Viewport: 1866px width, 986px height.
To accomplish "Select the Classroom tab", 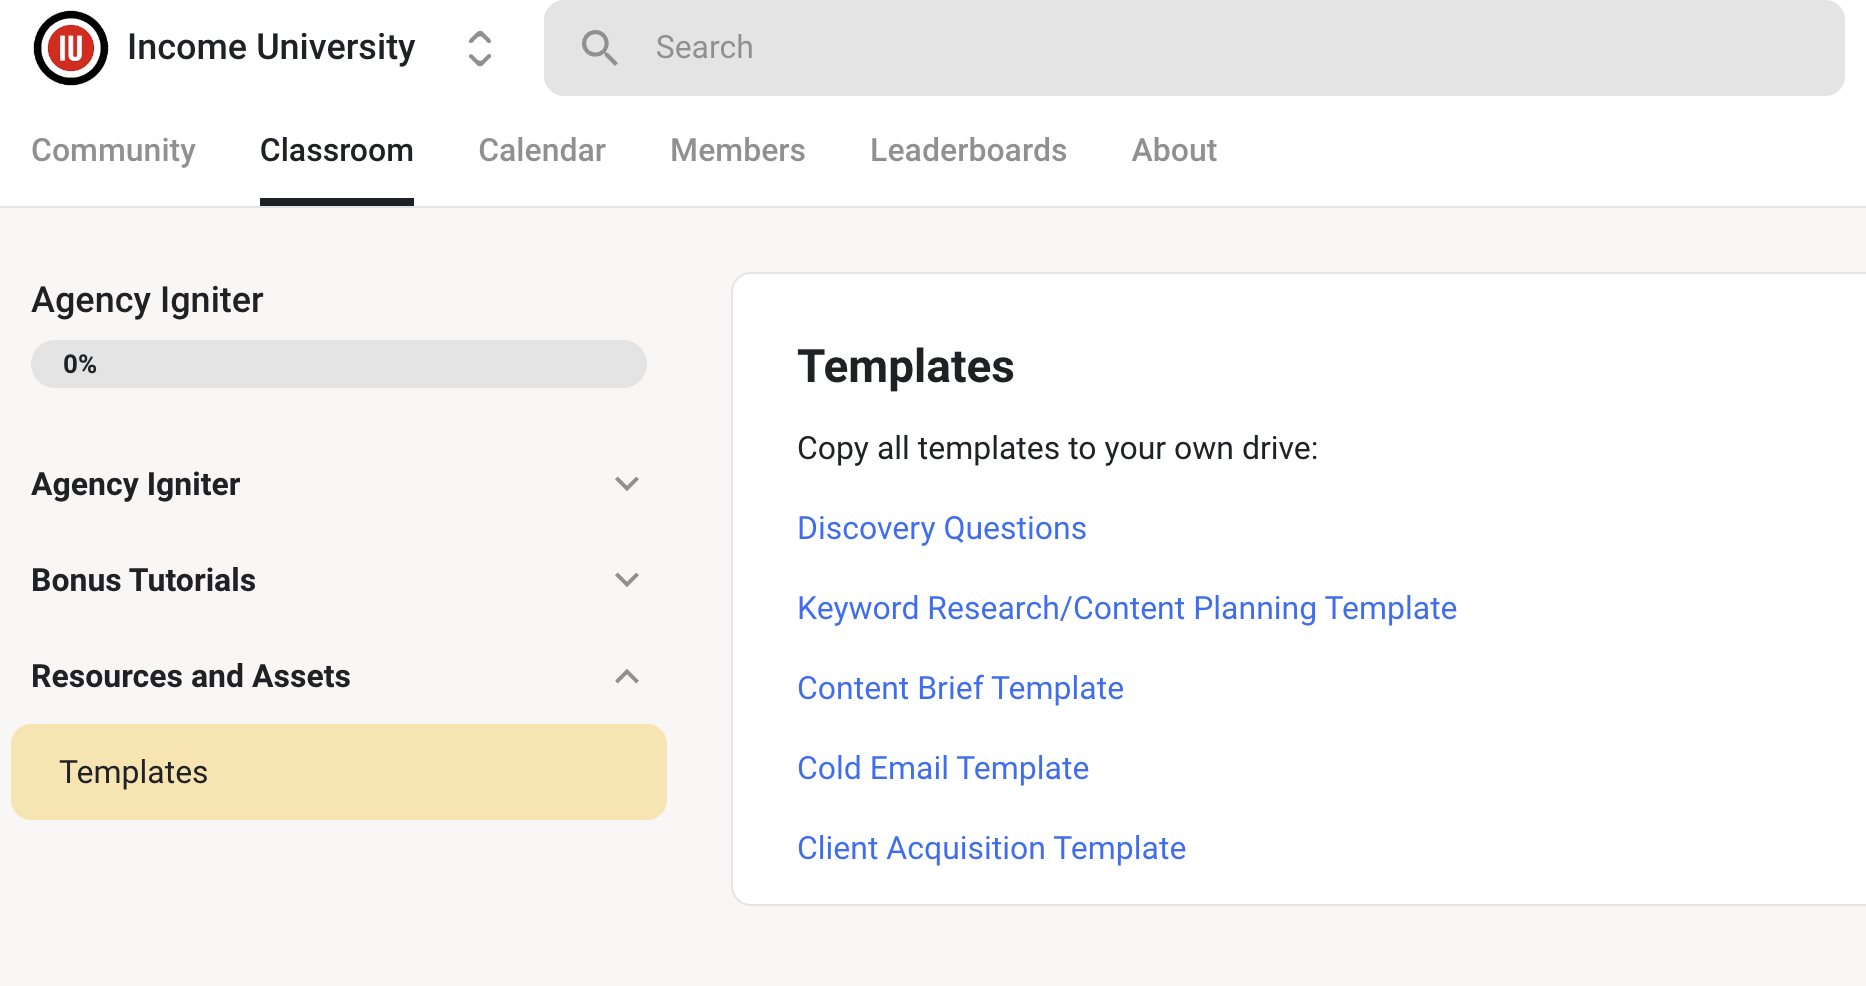I will click(337, 150).
